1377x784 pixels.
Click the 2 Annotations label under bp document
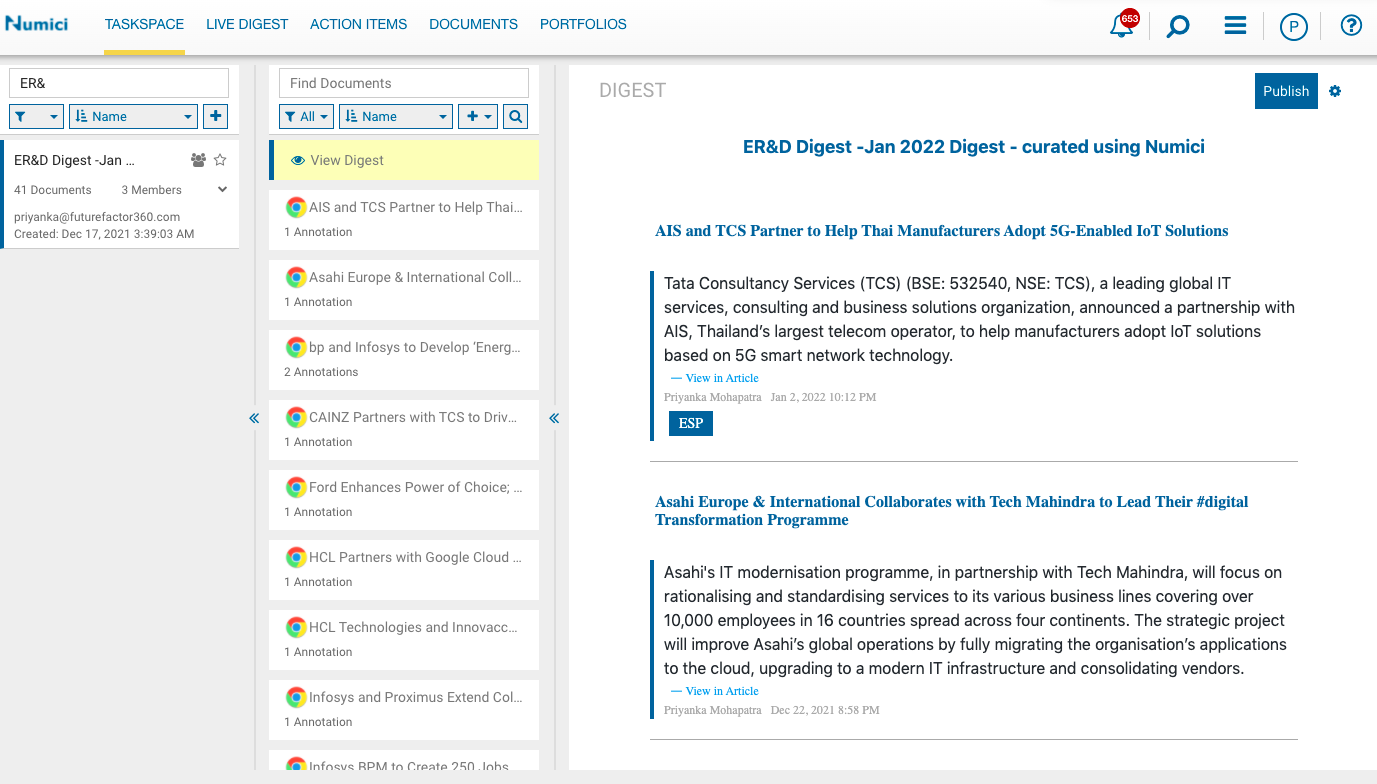(321, 372)
